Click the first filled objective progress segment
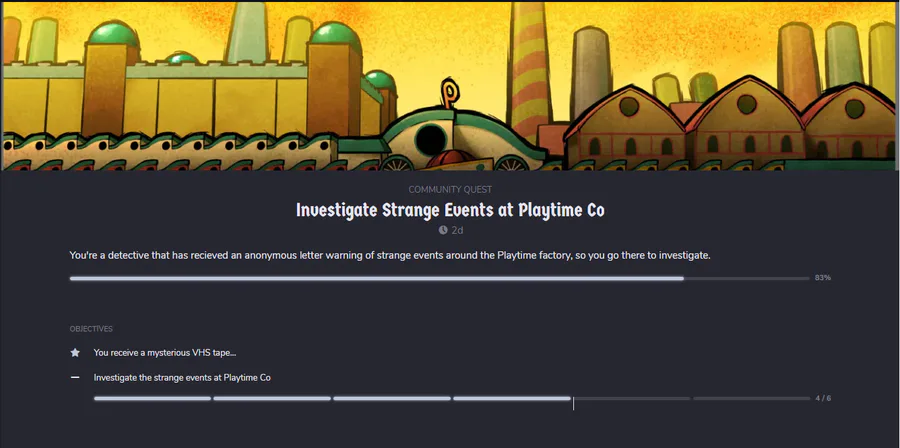Screen dimensions: 900x448 click(152, 398)
